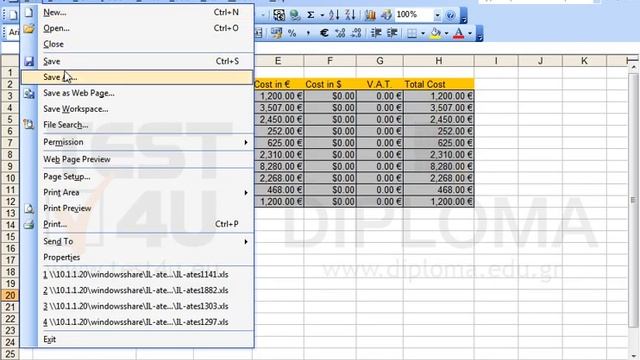Choose Save Workspace... menu entry

point(137,109)
